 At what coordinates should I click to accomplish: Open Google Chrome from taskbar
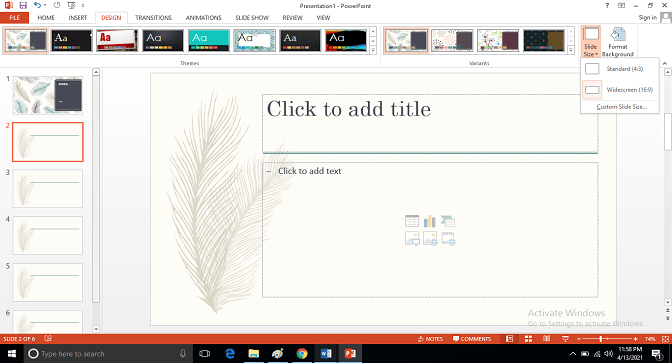click(302, 354)
